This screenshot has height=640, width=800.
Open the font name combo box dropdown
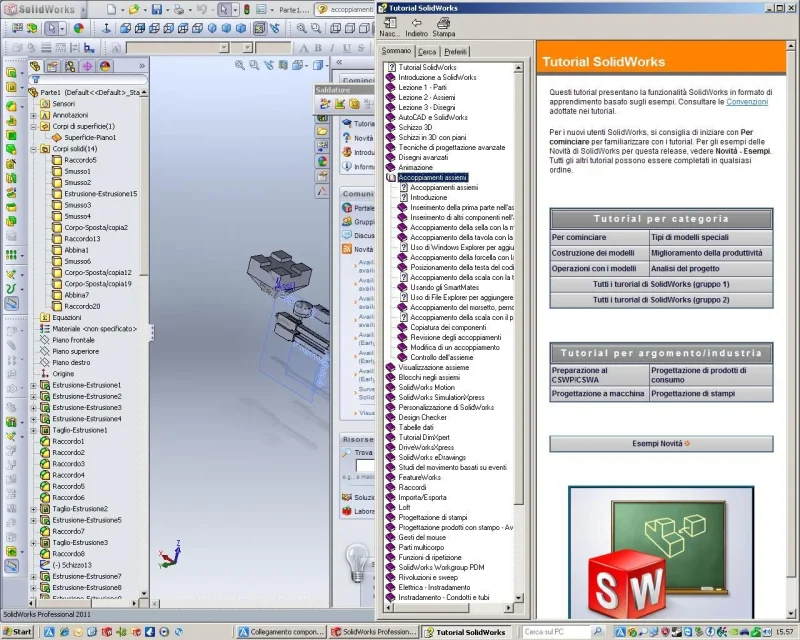pos(223,47)
